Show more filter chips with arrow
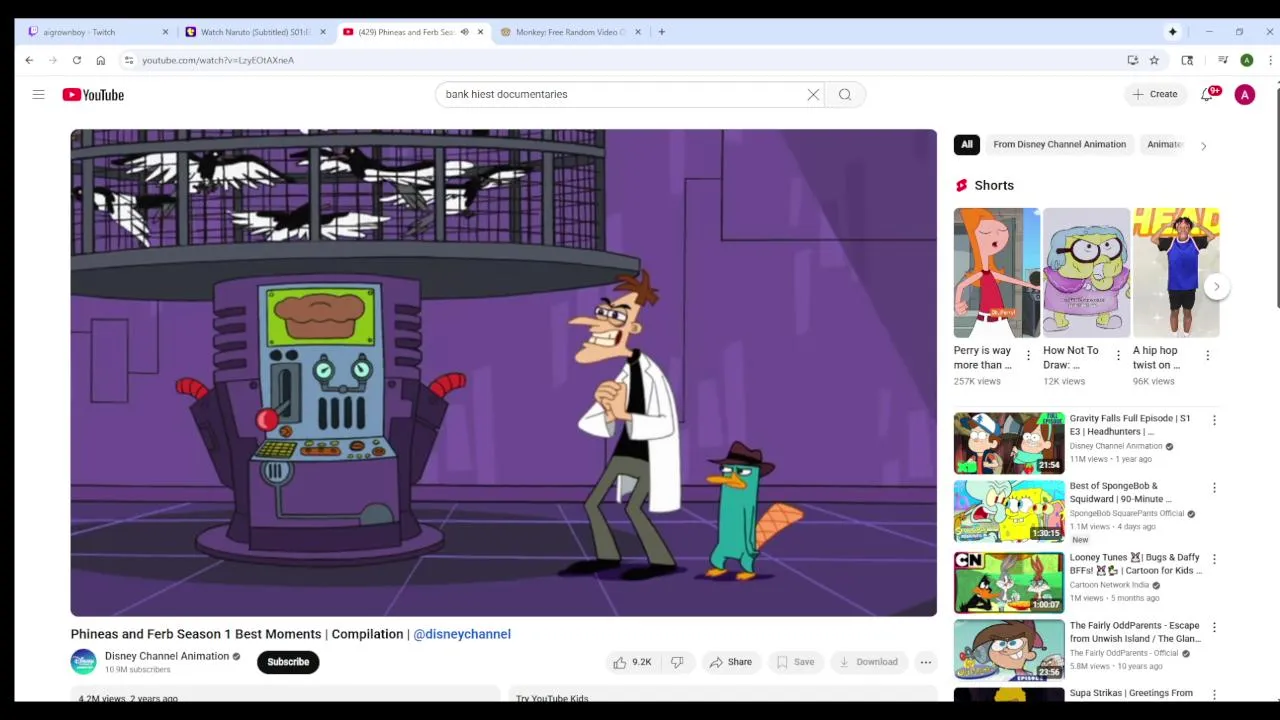Screen dimensions: 1280x720 (x=1203, y=146)
